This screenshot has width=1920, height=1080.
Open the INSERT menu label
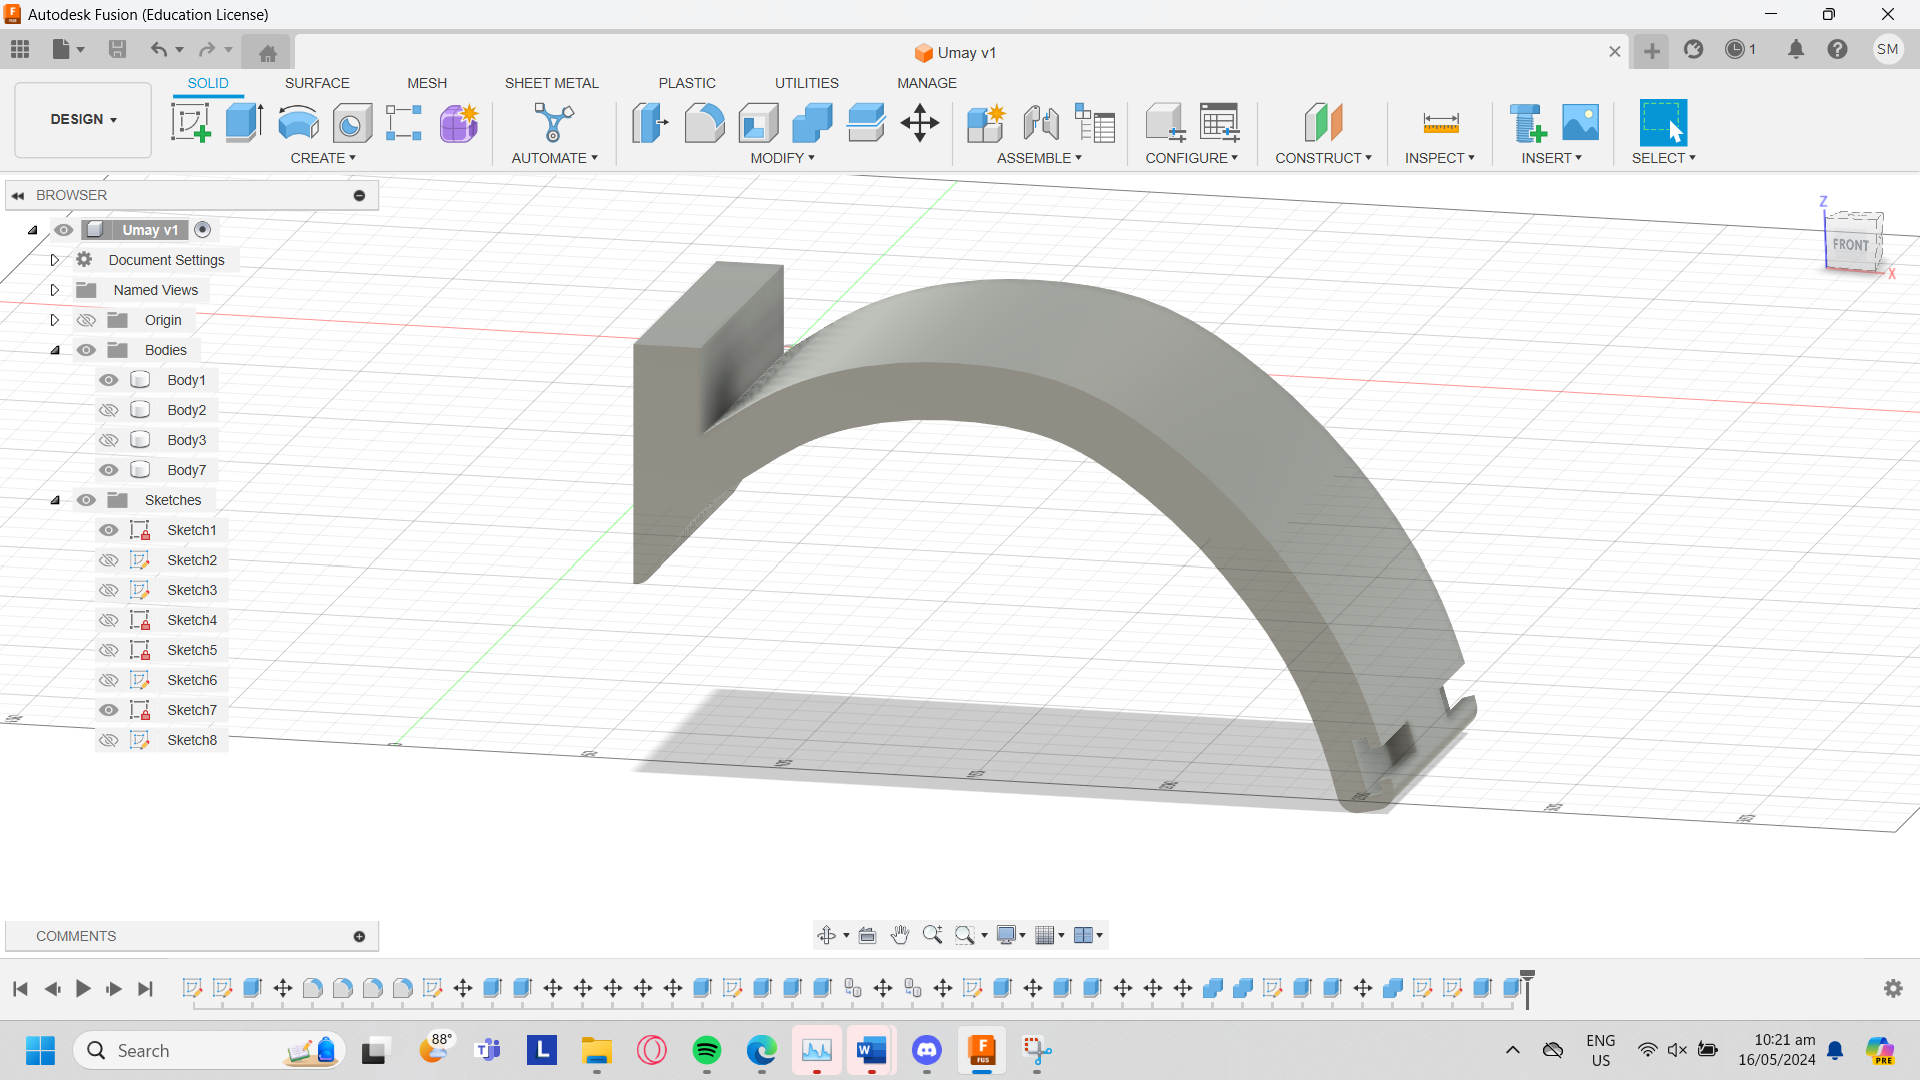pyautogui.click(x=1551, y=158)
